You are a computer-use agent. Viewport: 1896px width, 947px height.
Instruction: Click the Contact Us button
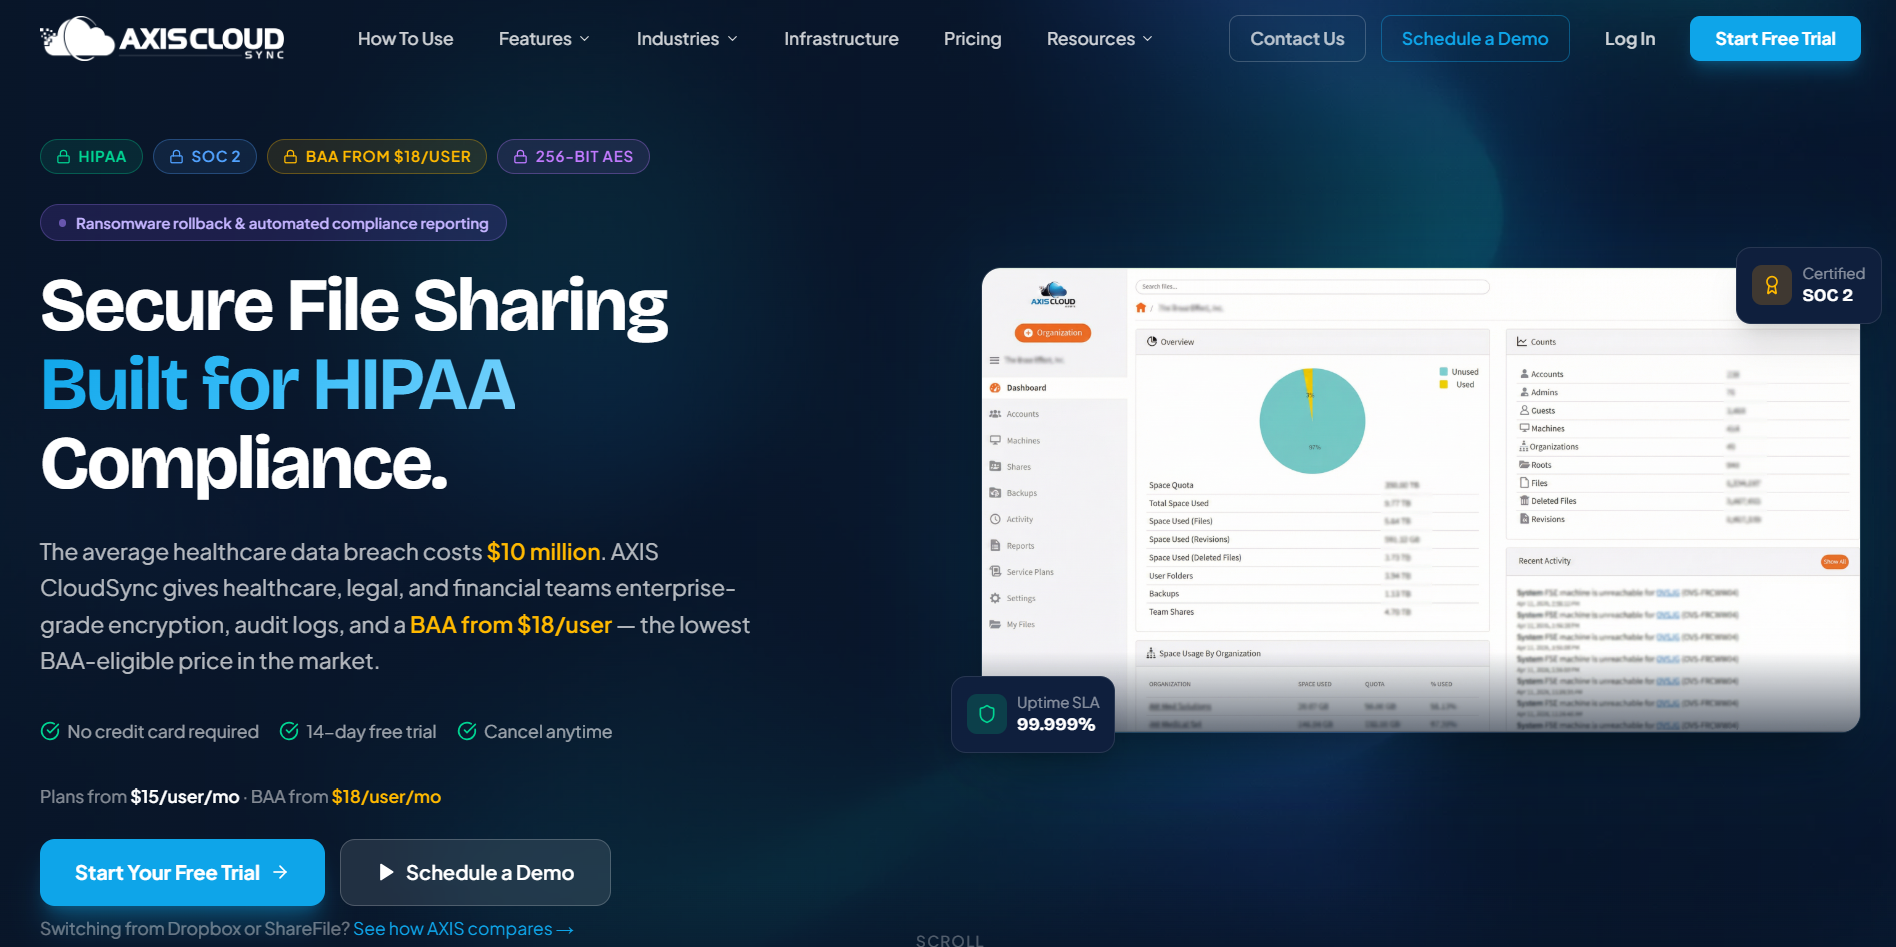1297,39
